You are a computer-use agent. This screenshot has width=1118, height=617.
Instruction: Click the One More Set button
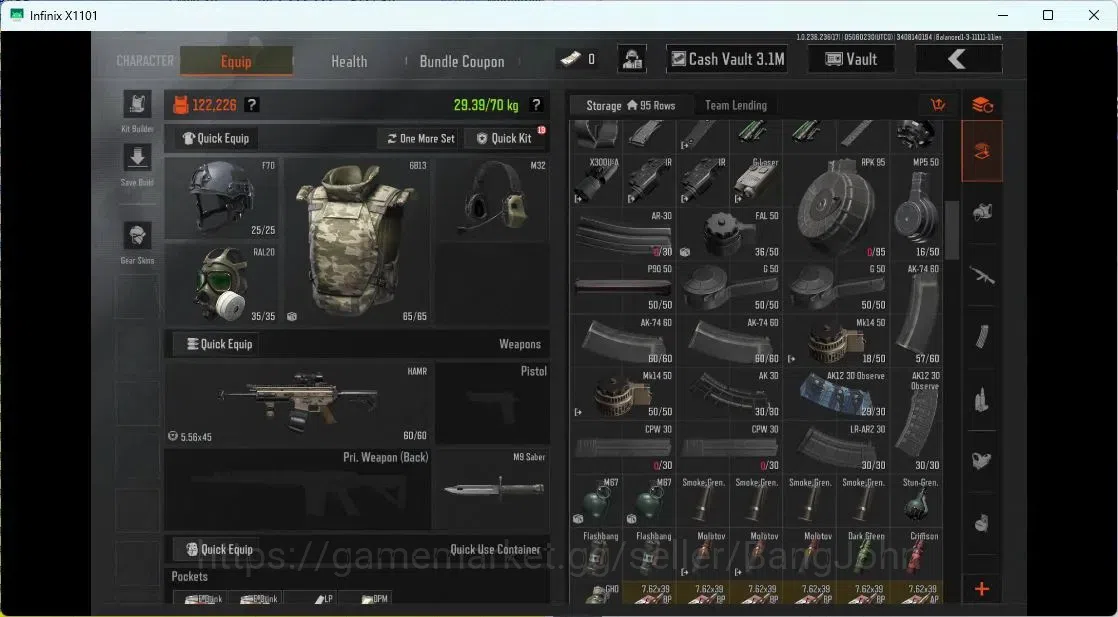coord(421,138)
